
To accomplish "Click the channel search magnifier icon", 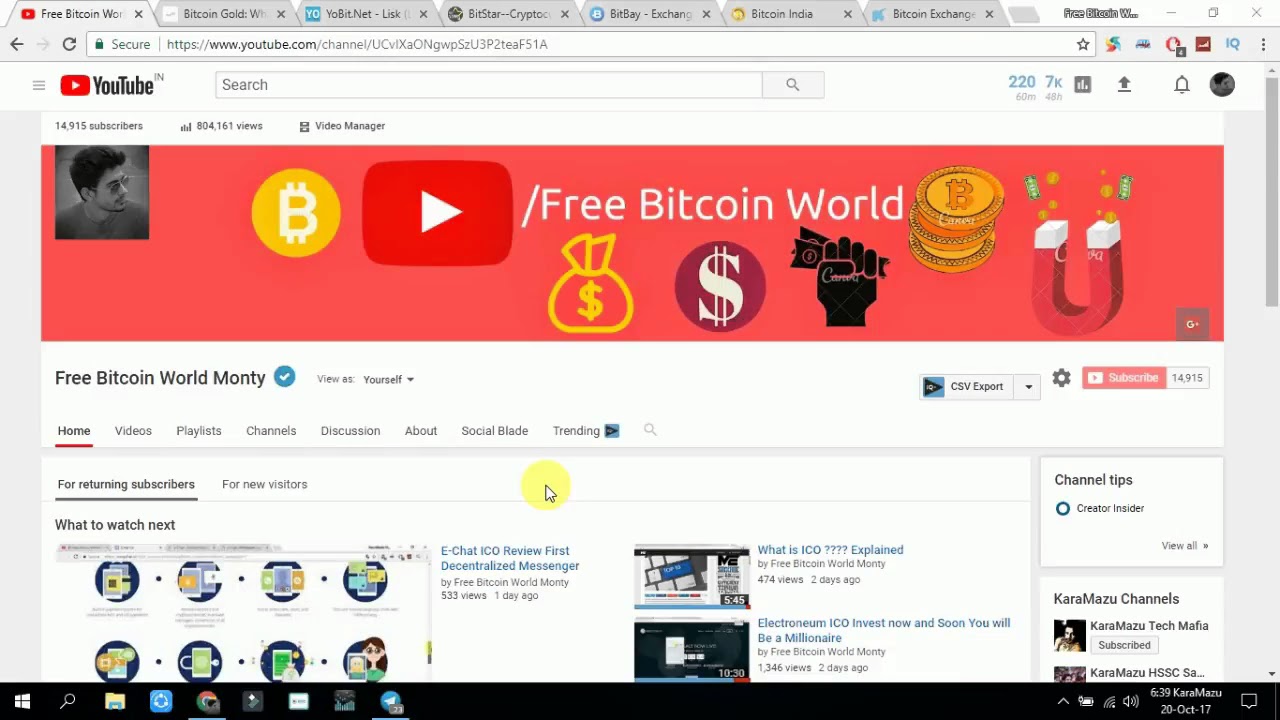I will tap(650, 430).
